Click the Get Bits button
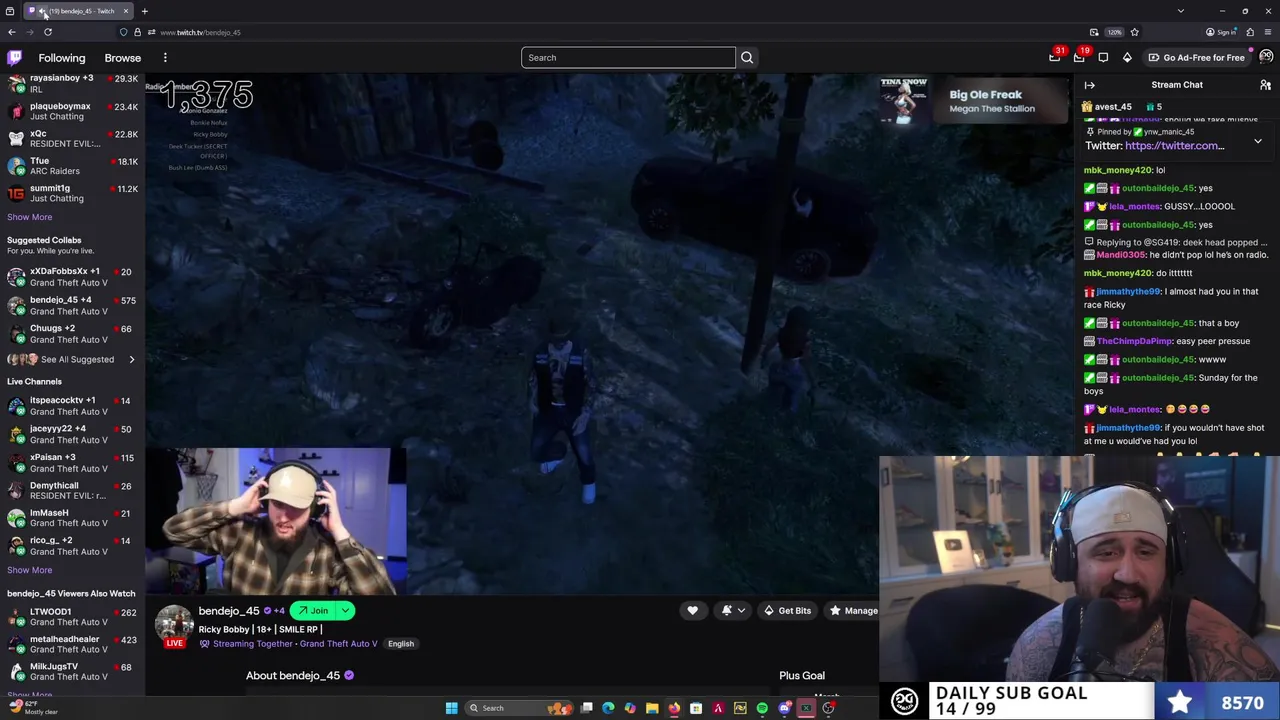This screenshot has height=720, width=1280. [787, 611]
